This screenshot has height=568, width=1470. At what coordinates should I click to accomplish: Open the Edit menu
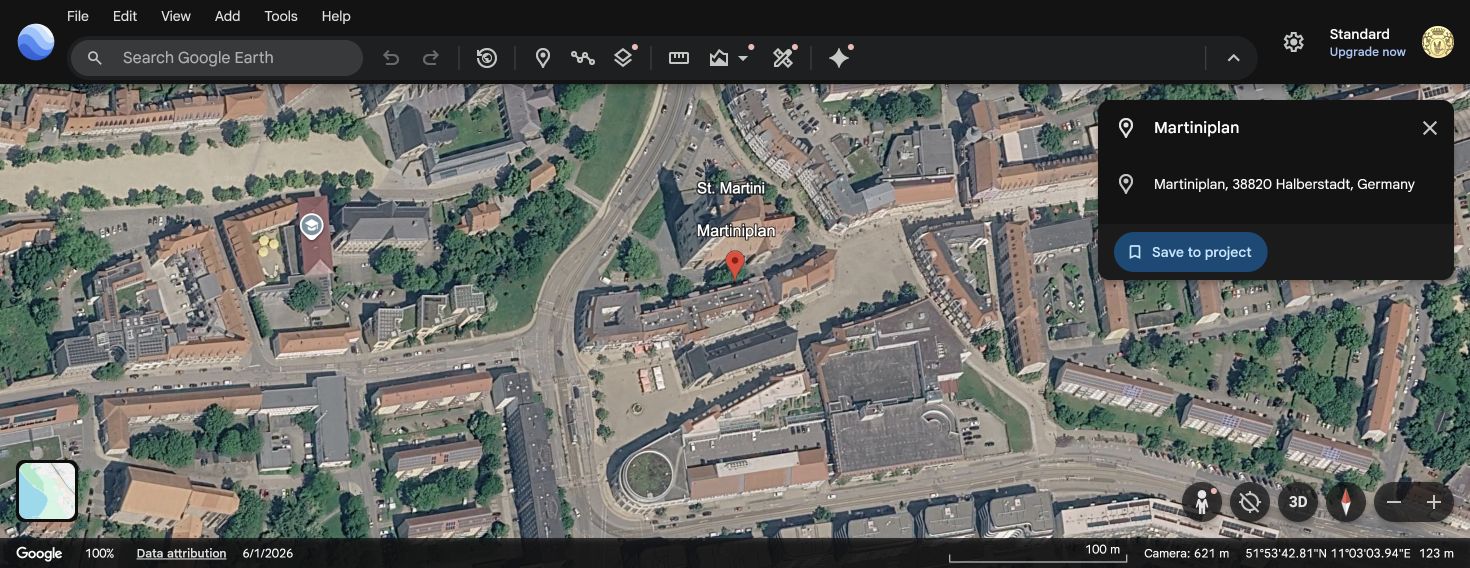(x=125, y=16)
